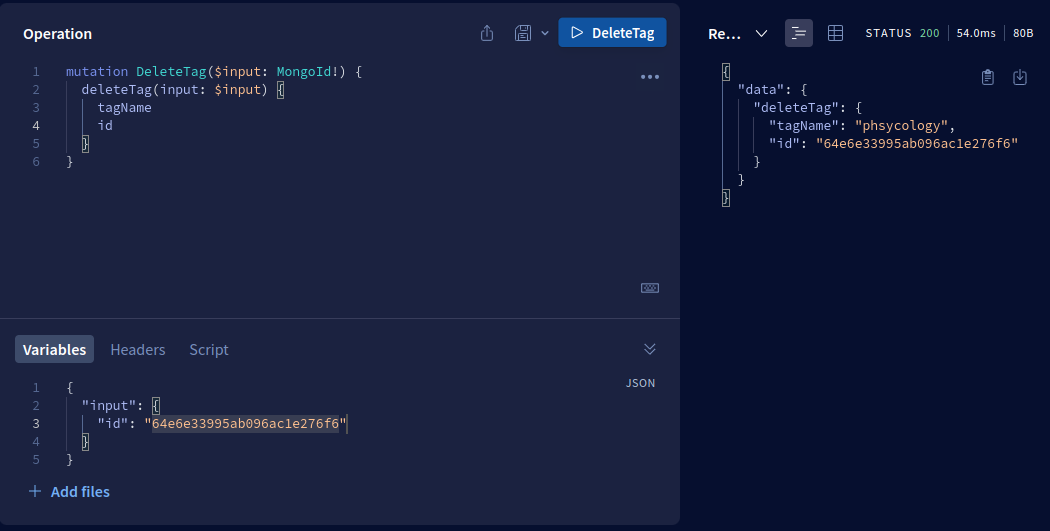This screenshot has width=1050, height=531.
Task: Click the id value in the response
Action: pyautogui.click(x=917, y=143)
